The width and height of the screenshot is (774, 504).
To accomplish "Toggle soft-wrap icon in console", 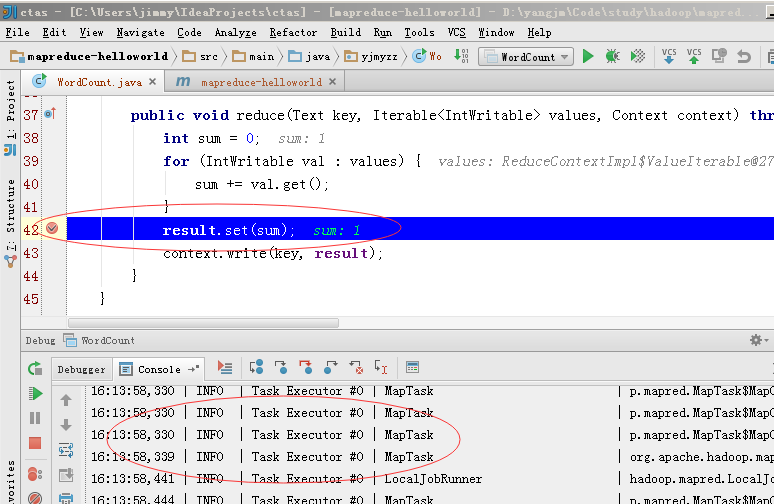I will (66, 450).
